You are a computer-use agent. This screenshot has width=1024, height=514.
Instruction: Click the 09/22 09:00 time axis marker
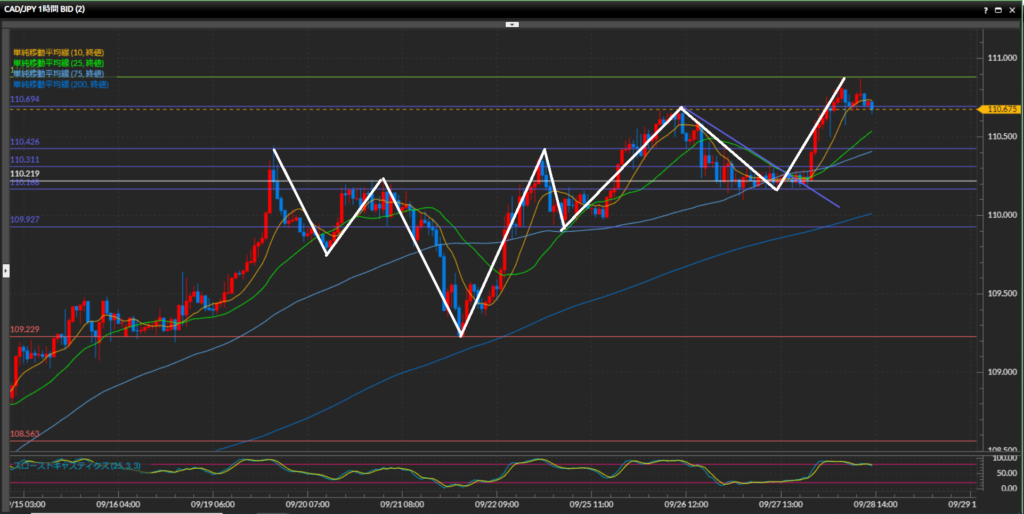pos(493,505)
